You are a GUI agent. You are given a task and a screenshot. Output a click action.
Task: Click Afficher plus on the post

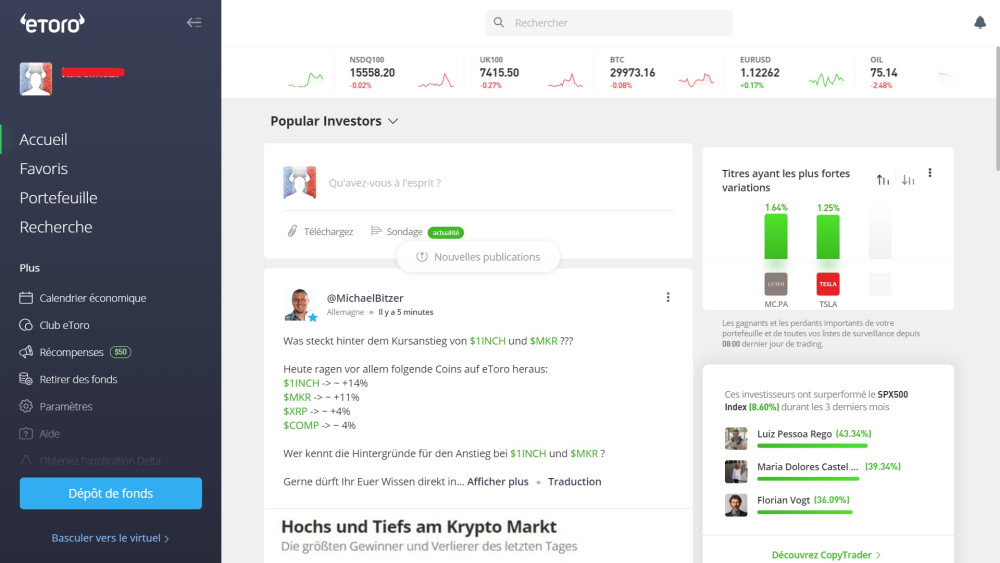(497, 481)
